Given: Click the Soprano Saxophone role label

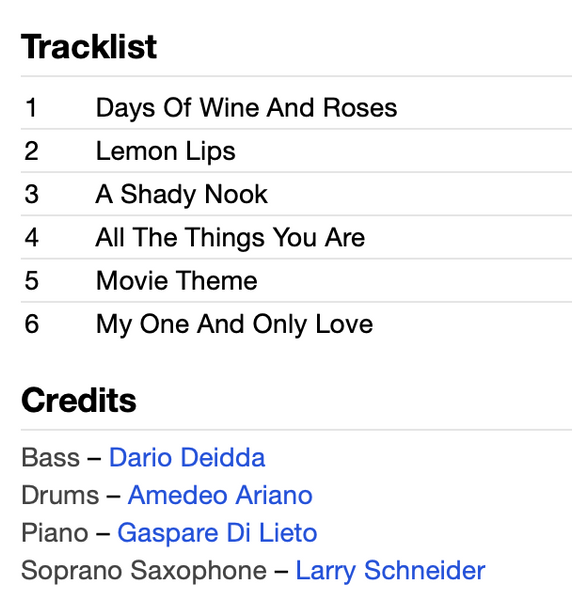Looking at the screenshot, I should coord(144,571).
